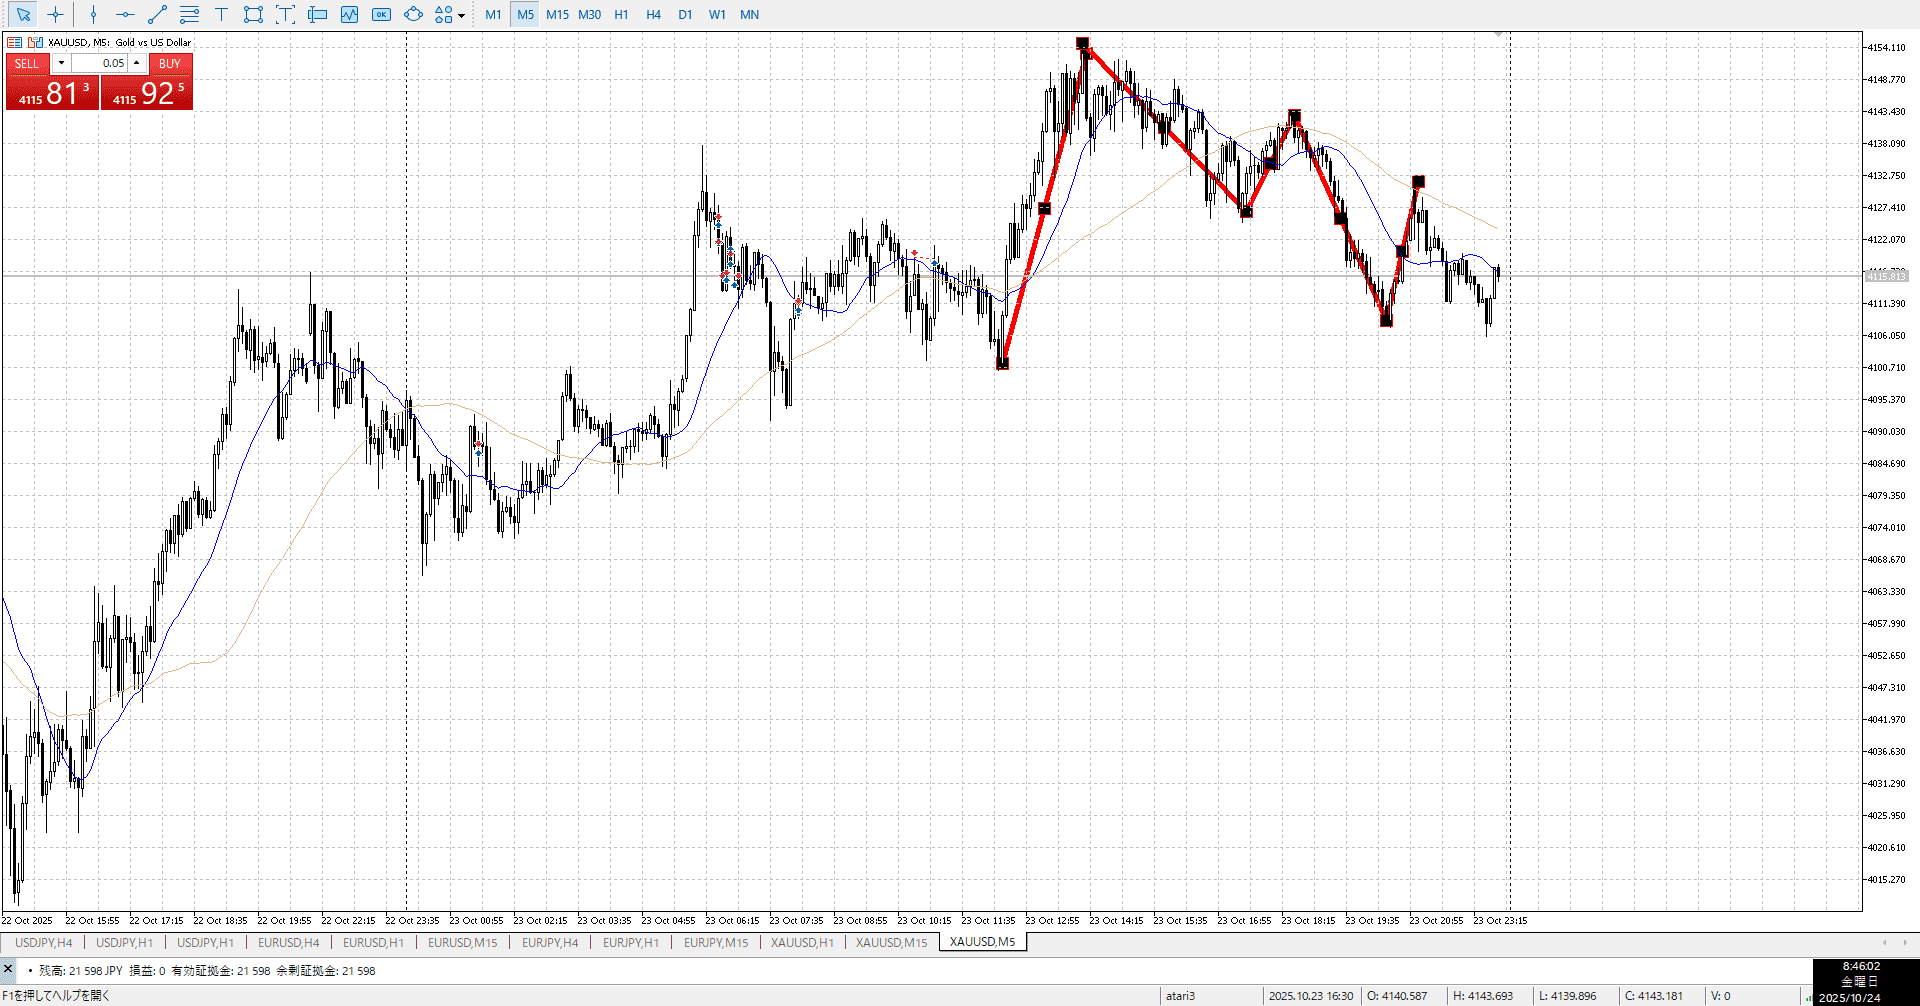Increase lot volume with up arrow
This screenshot has width=1920, height=1006.
(137, 63)
